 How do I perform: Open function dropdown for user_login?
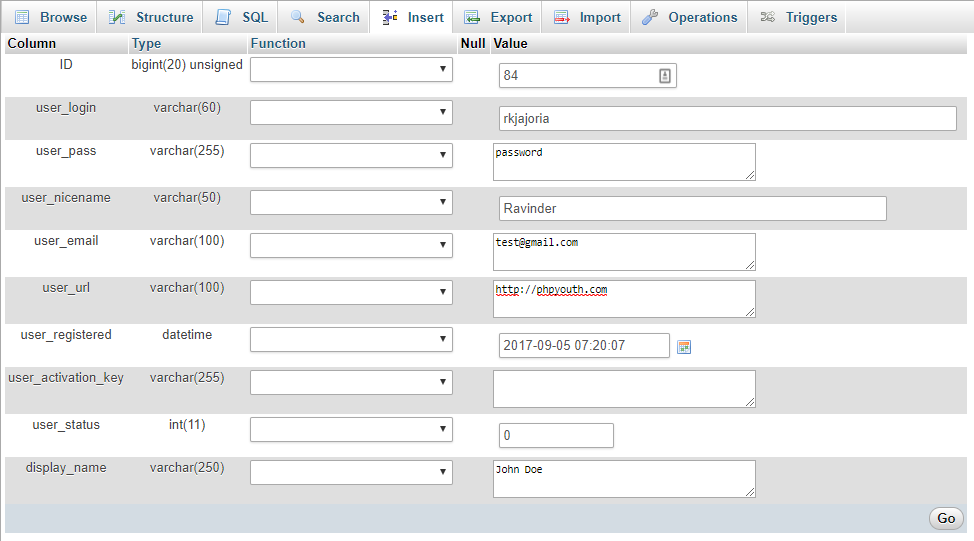coord(351,112)
